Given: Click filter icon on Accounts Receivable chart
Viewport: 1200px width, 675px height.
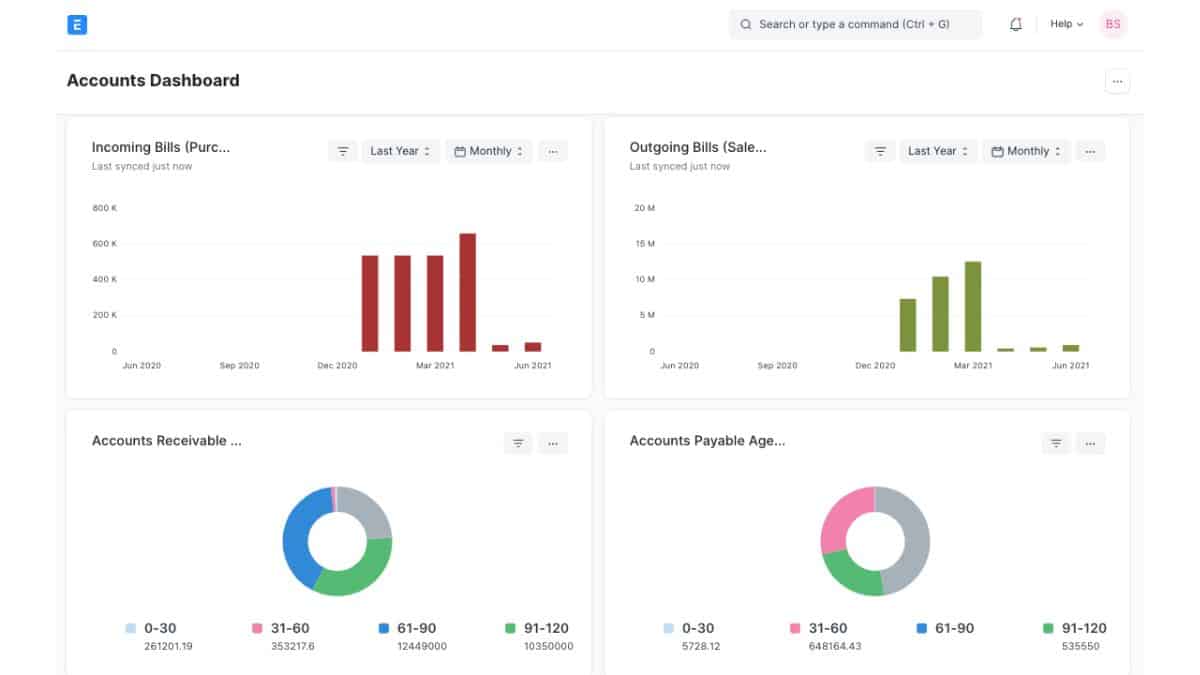Looking at the screenshot, I should click(x=518, y=443).
